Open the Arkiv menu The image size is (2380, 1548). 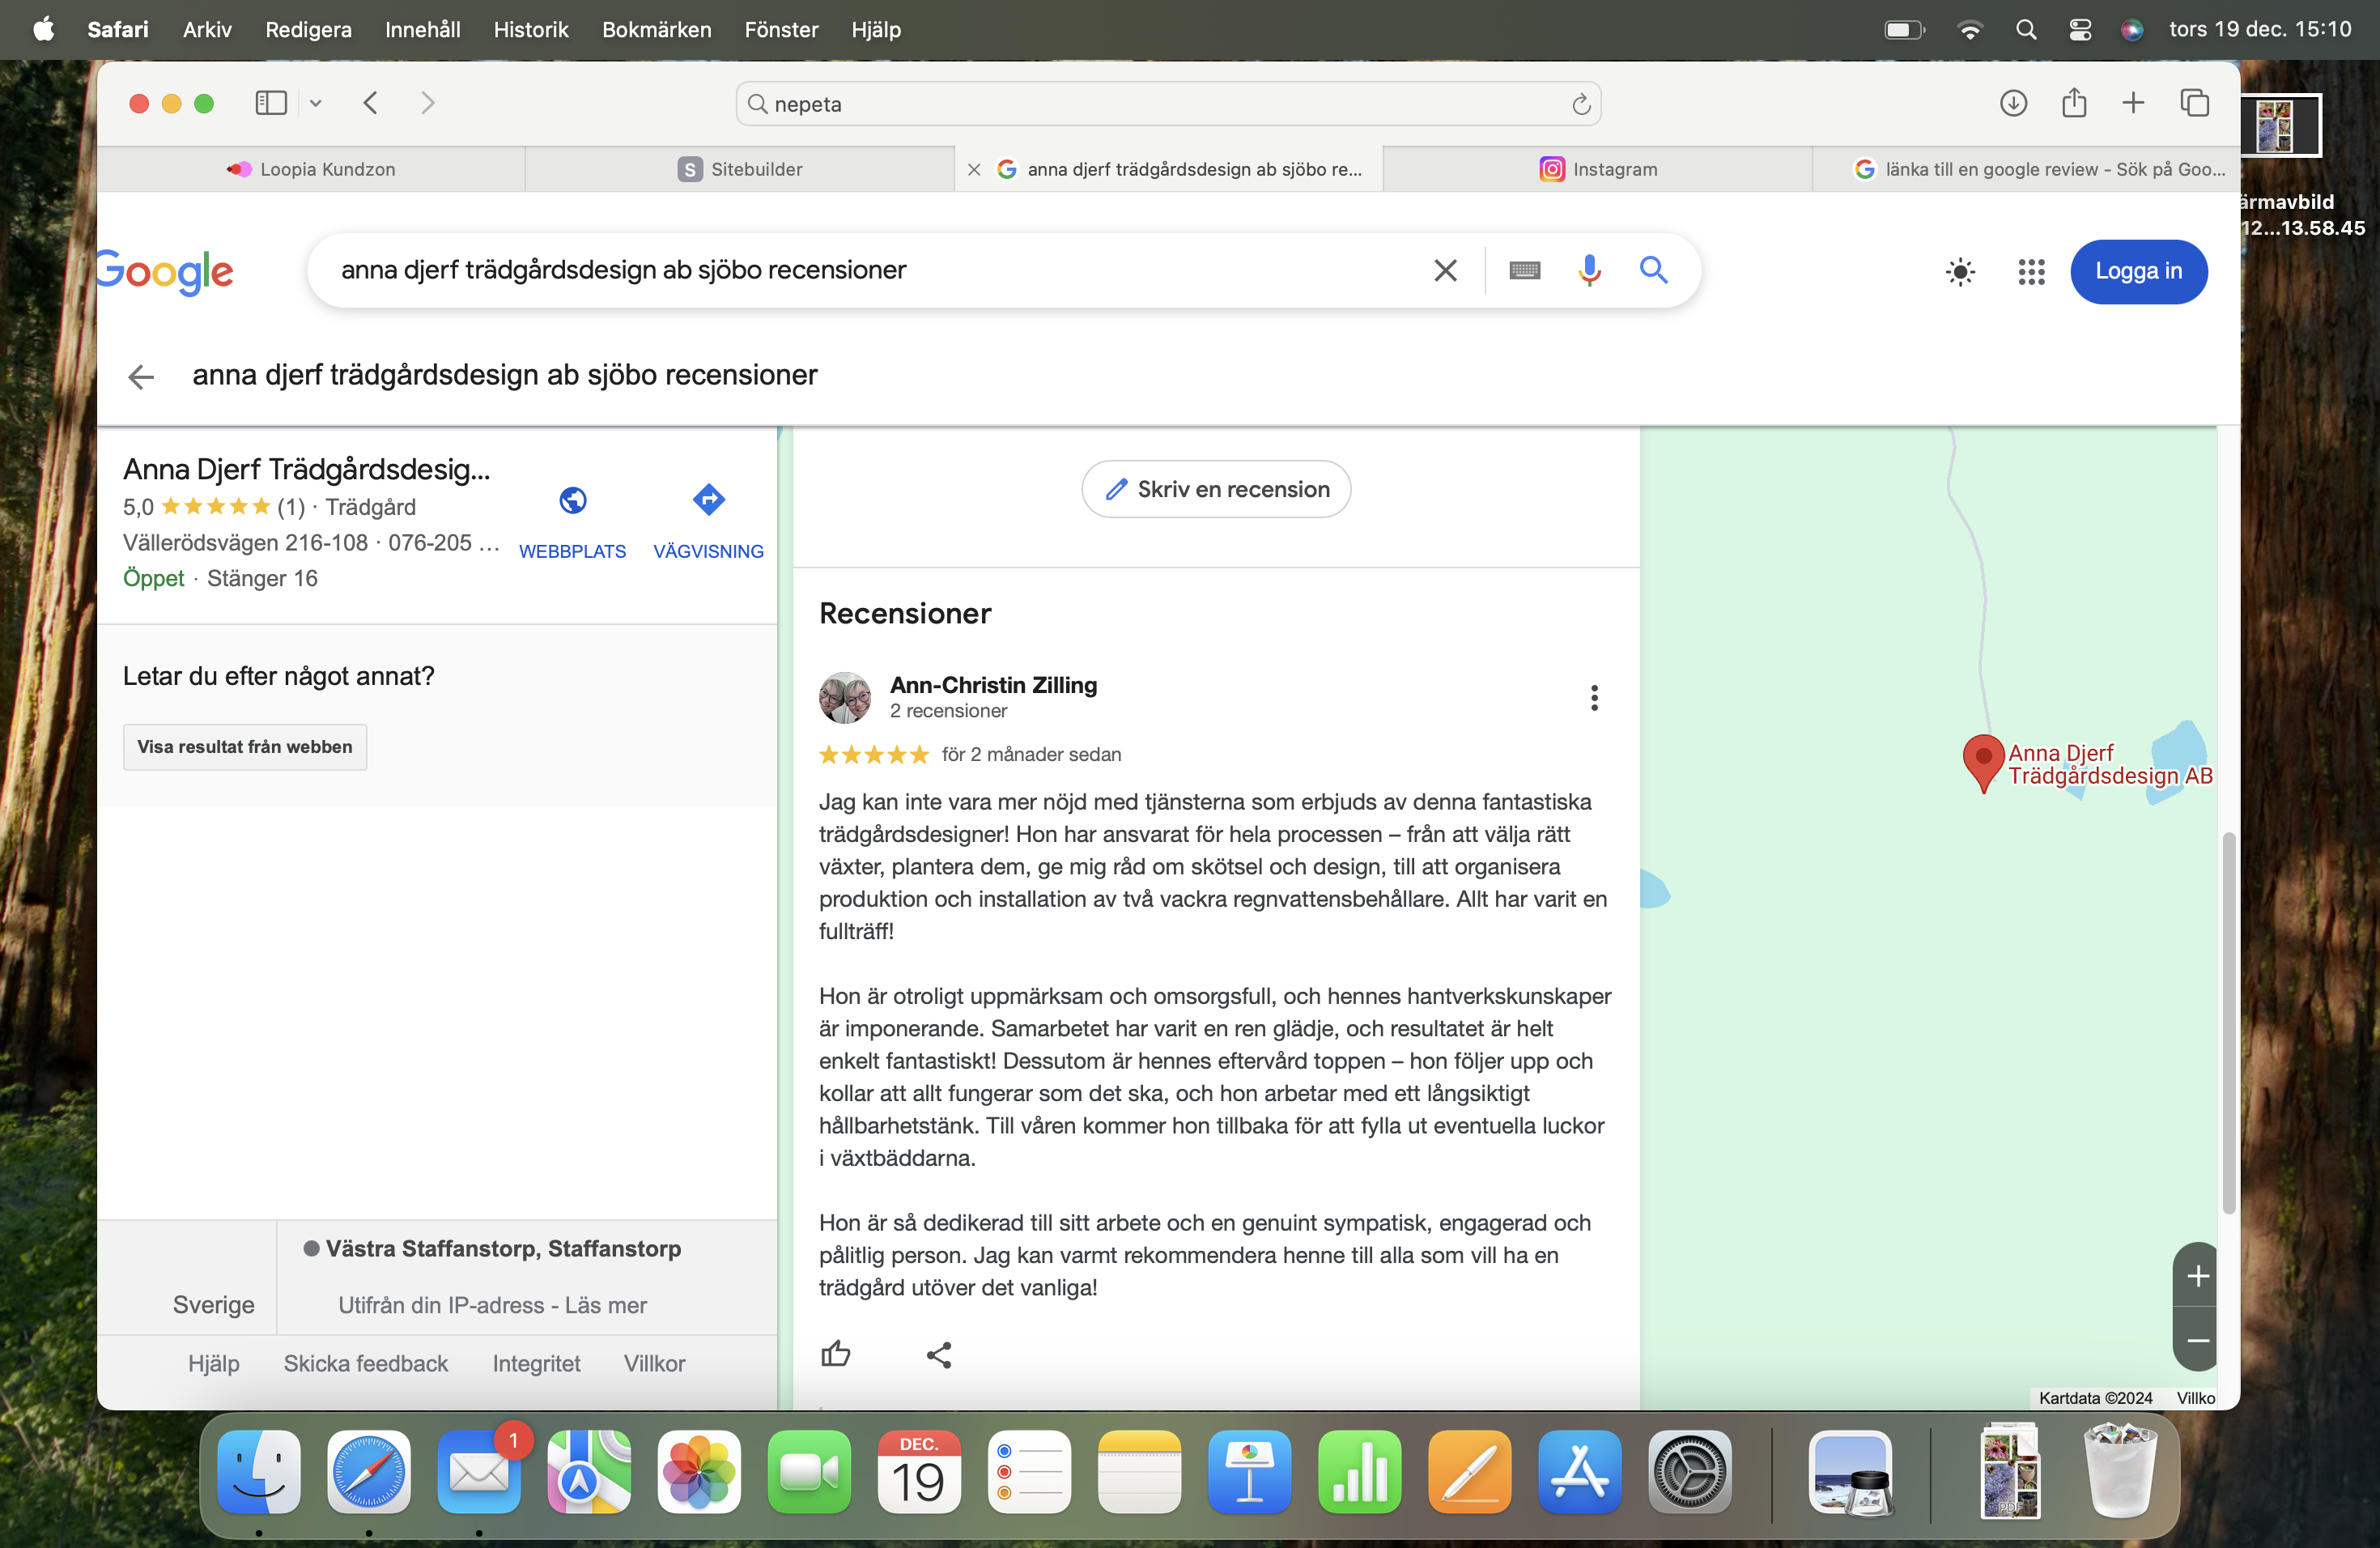click(x=207, y=29)
